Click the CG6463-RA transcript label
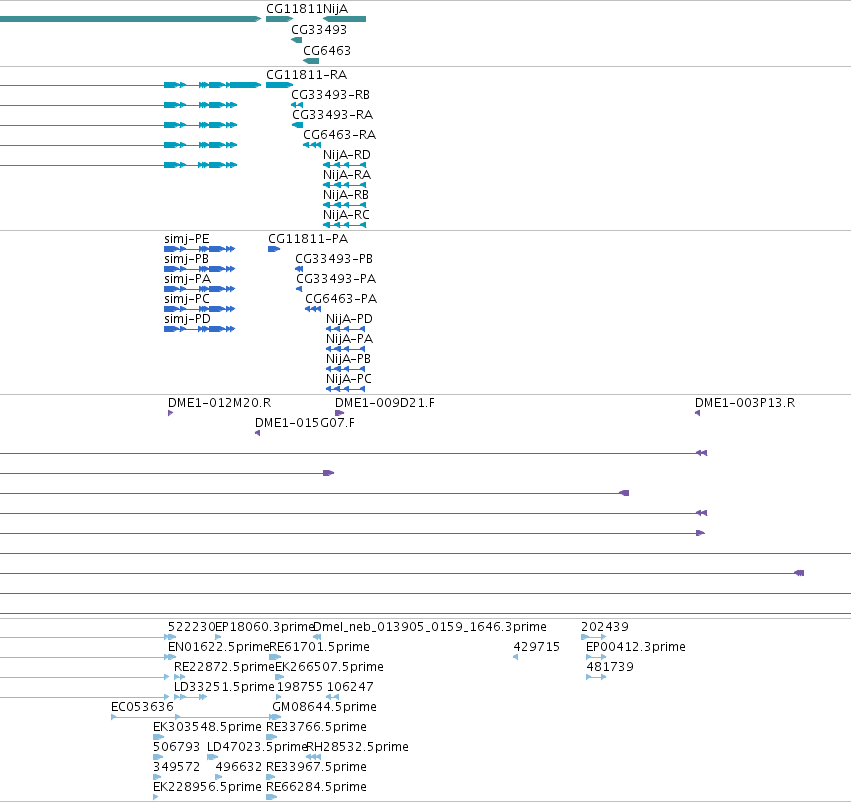Screen dimensions: 851x802 [x=339, y=135]
